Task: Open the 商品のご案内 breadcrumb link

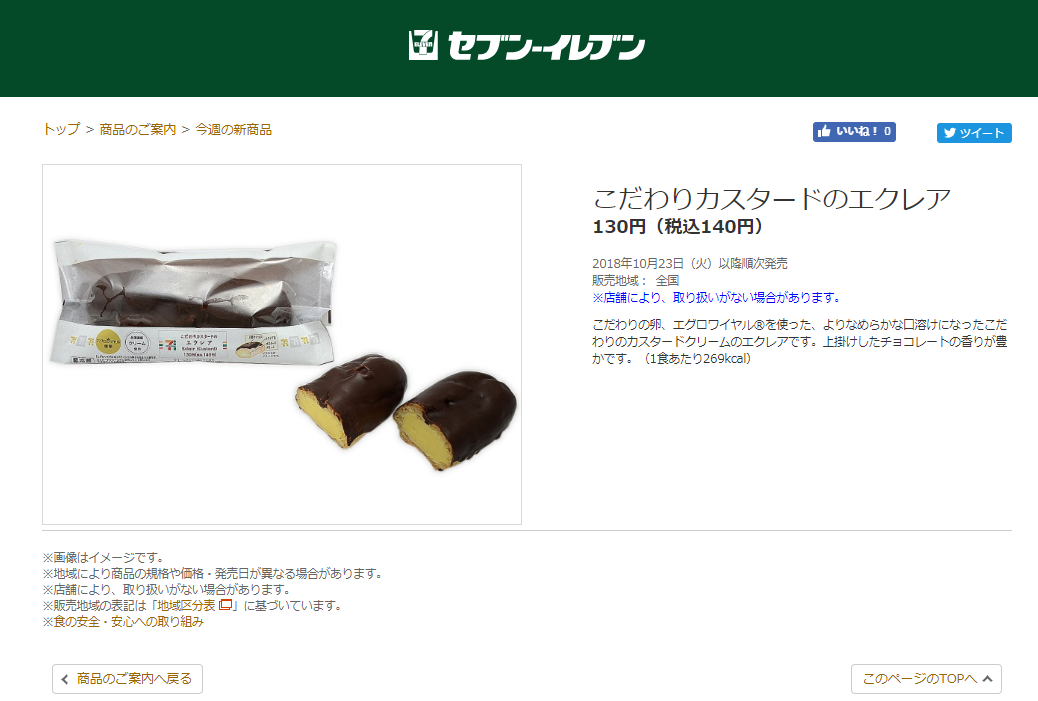Action: click(x=138, y=129)
